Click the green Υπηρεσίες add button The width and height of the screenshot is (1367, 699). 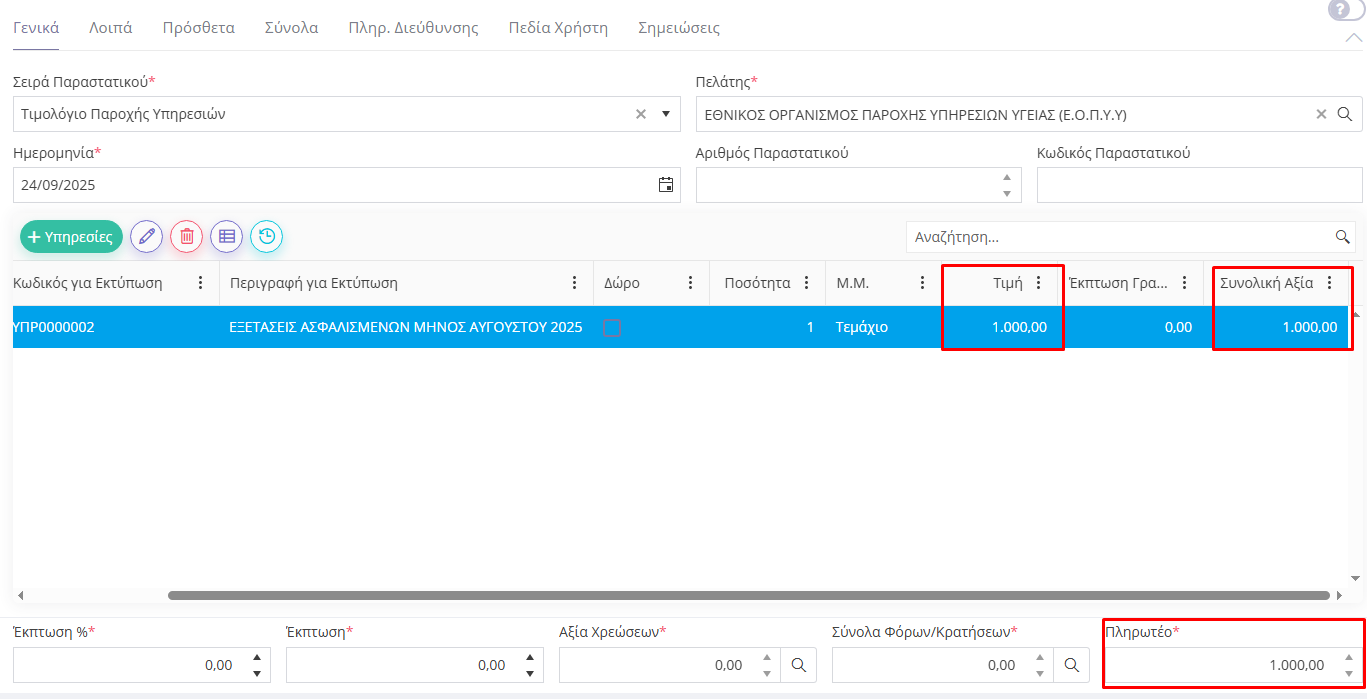point(71,237)
